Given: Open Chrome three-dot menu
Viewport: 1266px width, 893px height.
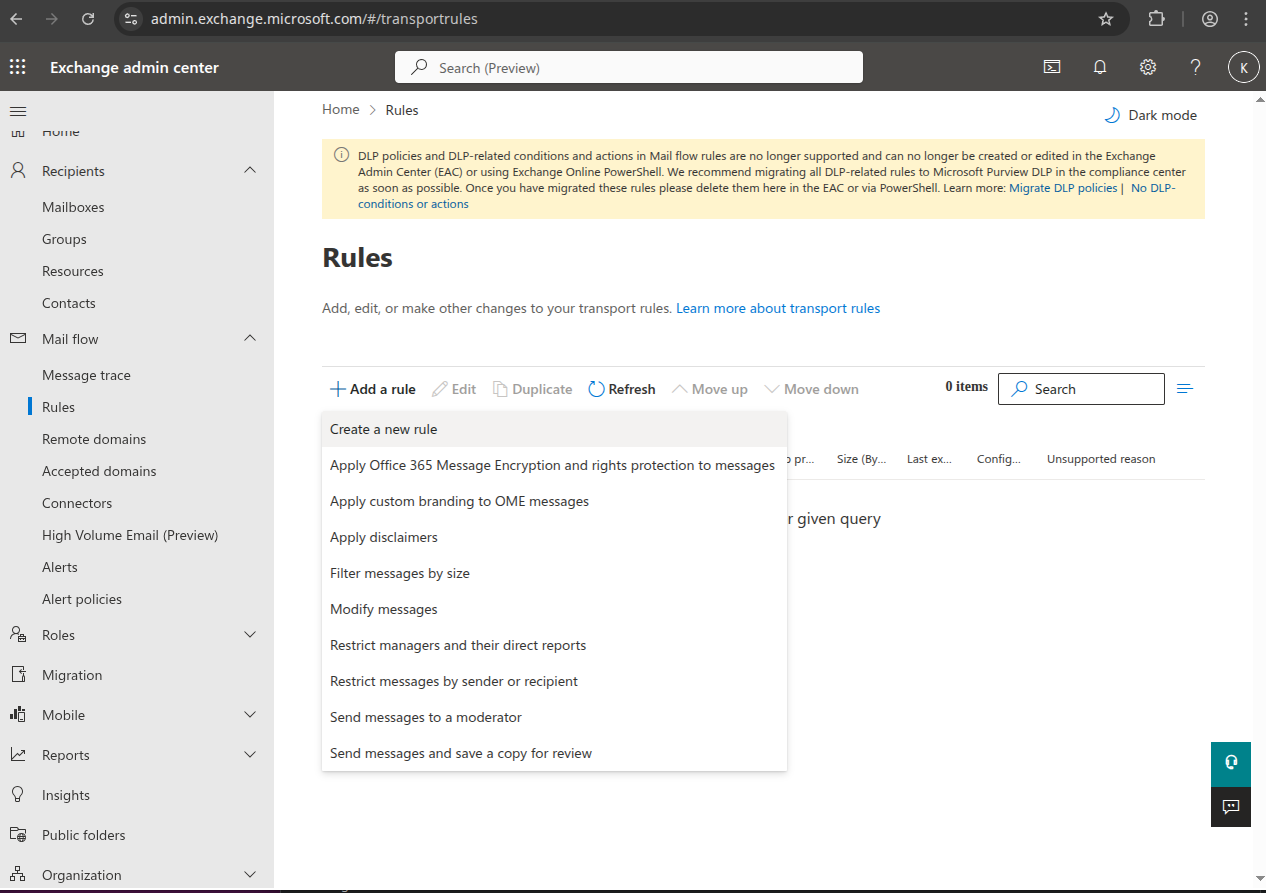Looking at the screenshot, I should click(1245, 19).
